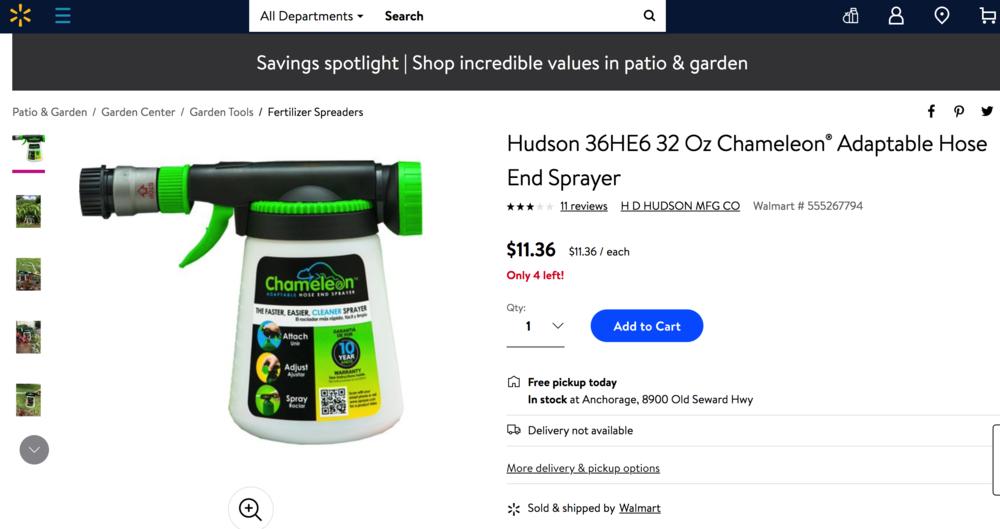Open the hamburger menu icon
The height and width of the screenshot is (529, 1000).
click(x=62, y=16)
